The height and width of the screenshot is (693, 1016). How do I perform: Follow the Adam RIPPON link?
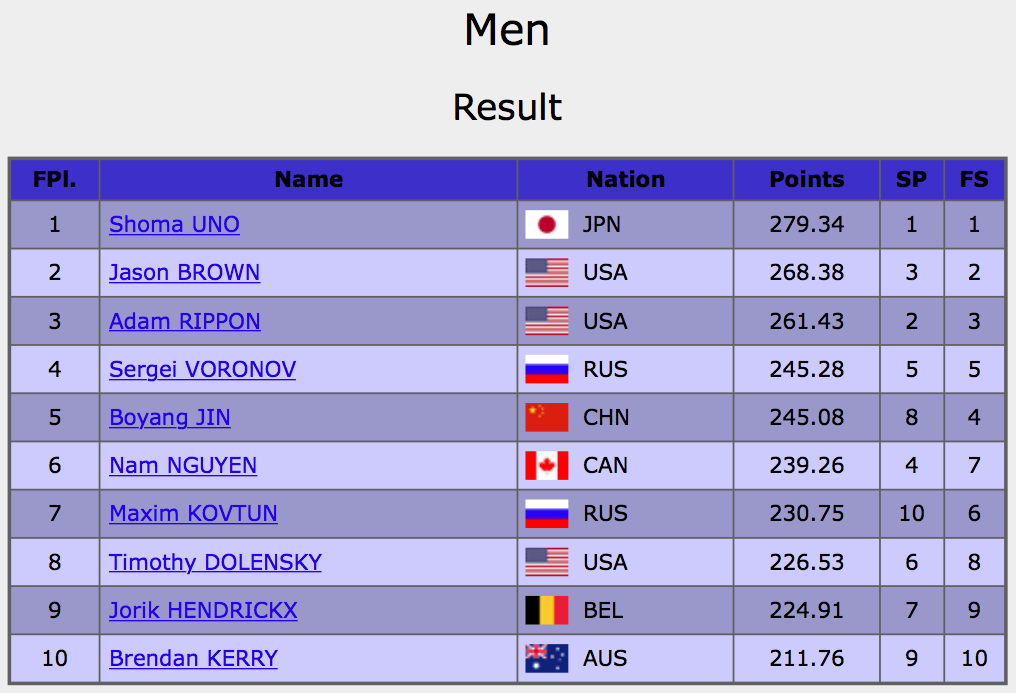coord(185,321)
